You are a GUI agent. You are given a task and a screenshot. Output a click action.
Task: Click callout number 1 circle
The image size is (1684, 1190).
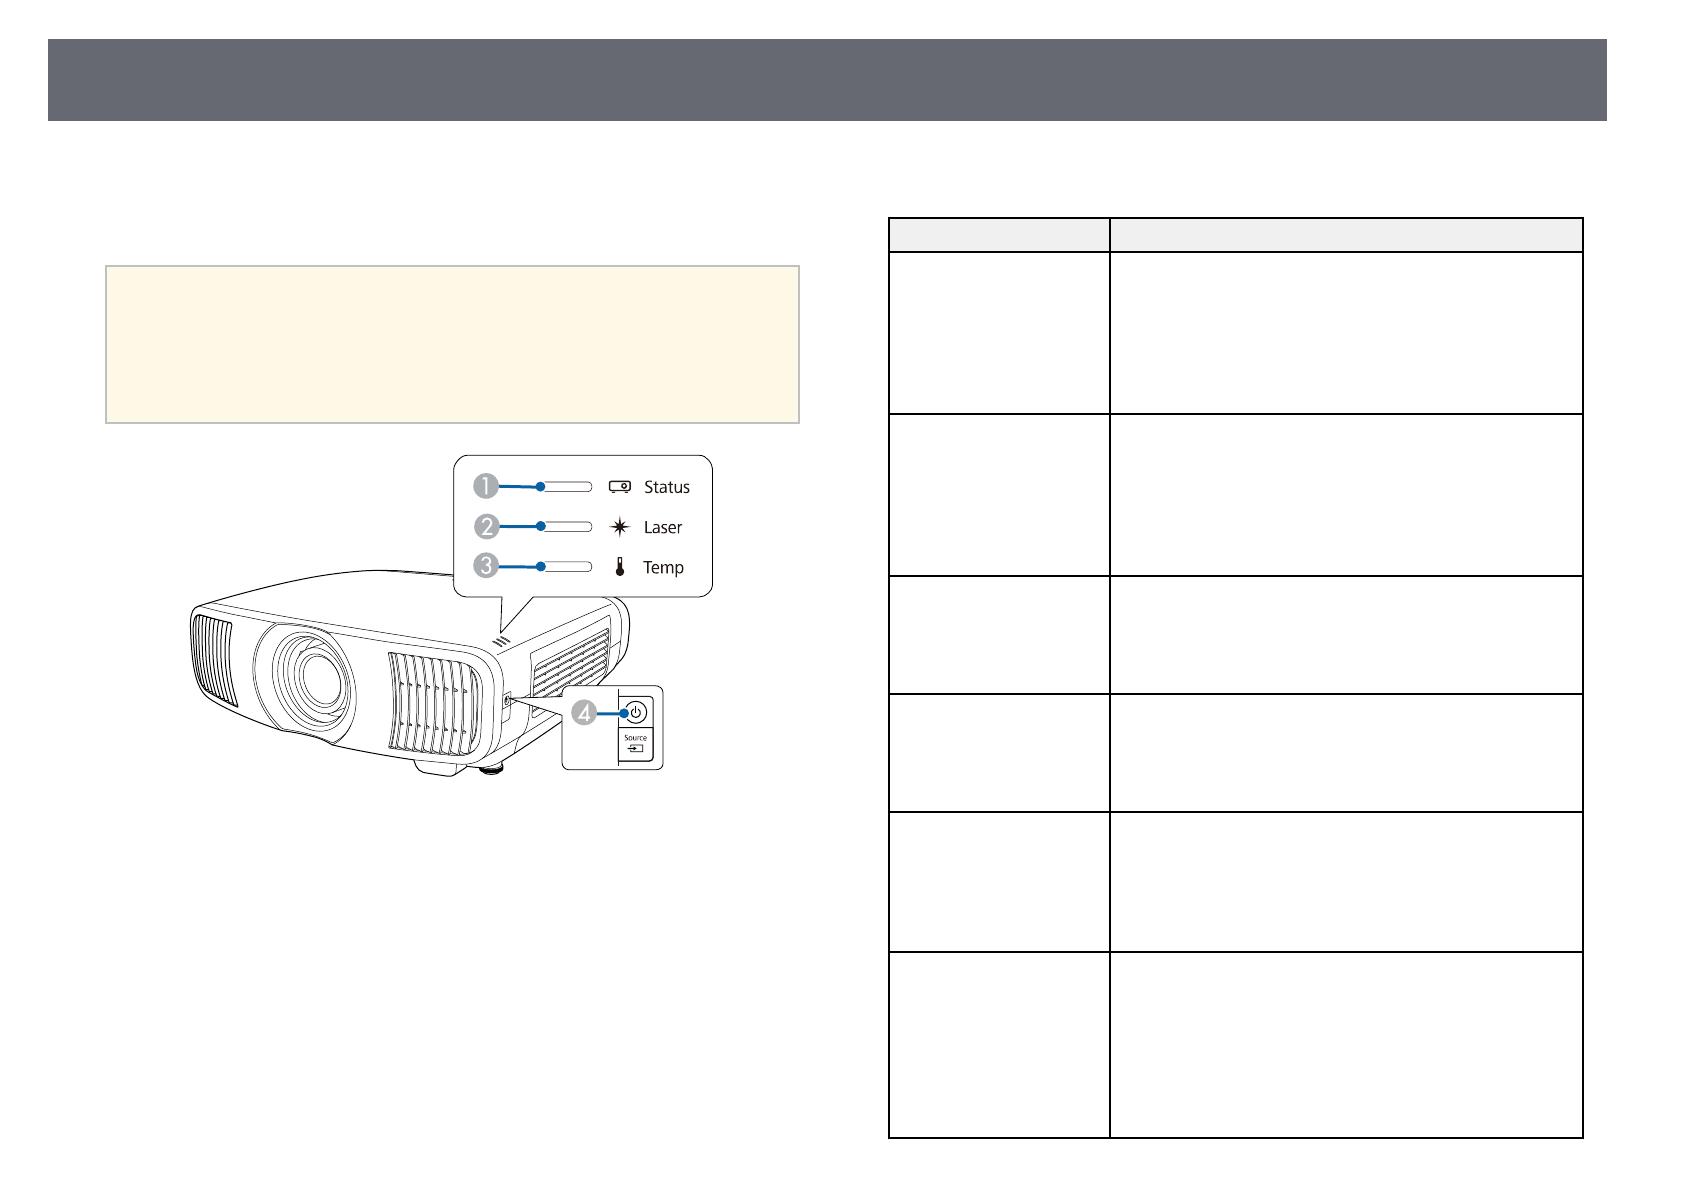tap(486, 486)
